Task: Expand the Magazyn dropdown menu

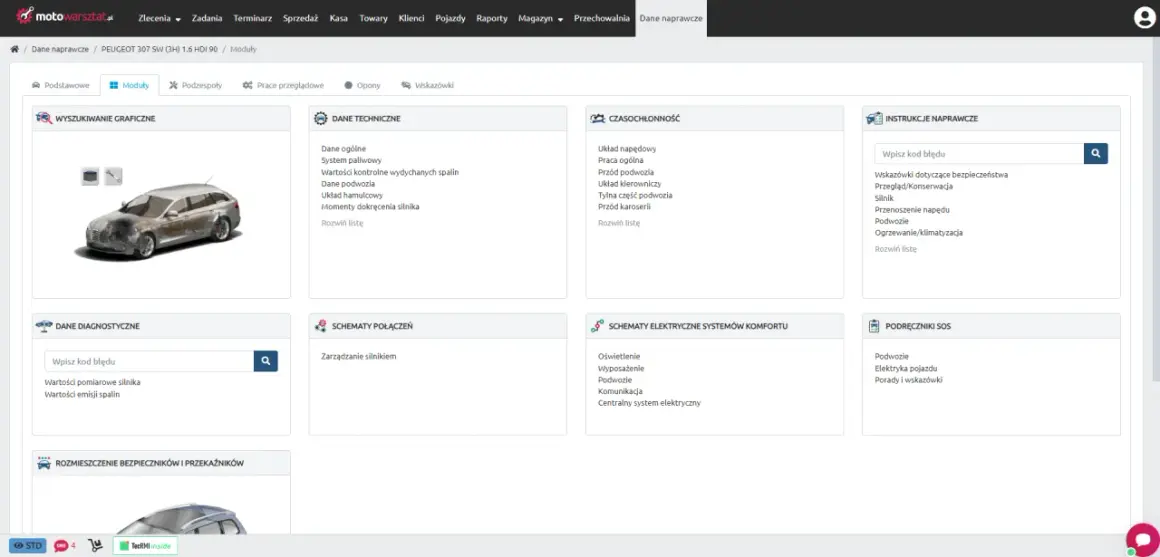Action: 540,18
